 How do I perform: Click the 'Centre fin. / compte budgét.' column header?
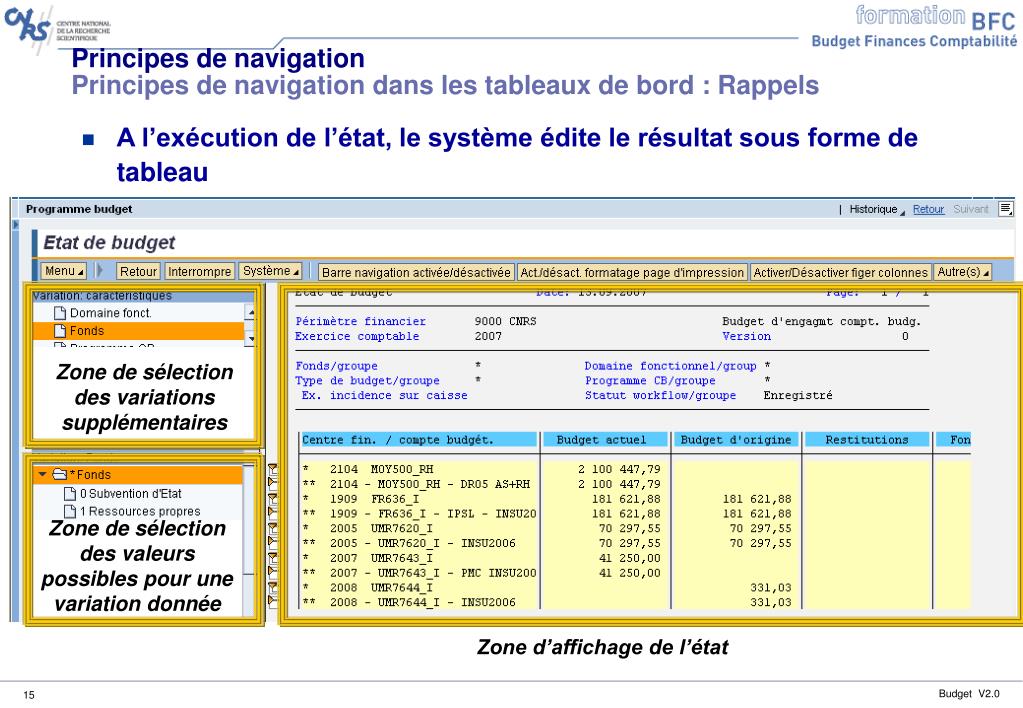pyautogui.click(x=419, y=440)
